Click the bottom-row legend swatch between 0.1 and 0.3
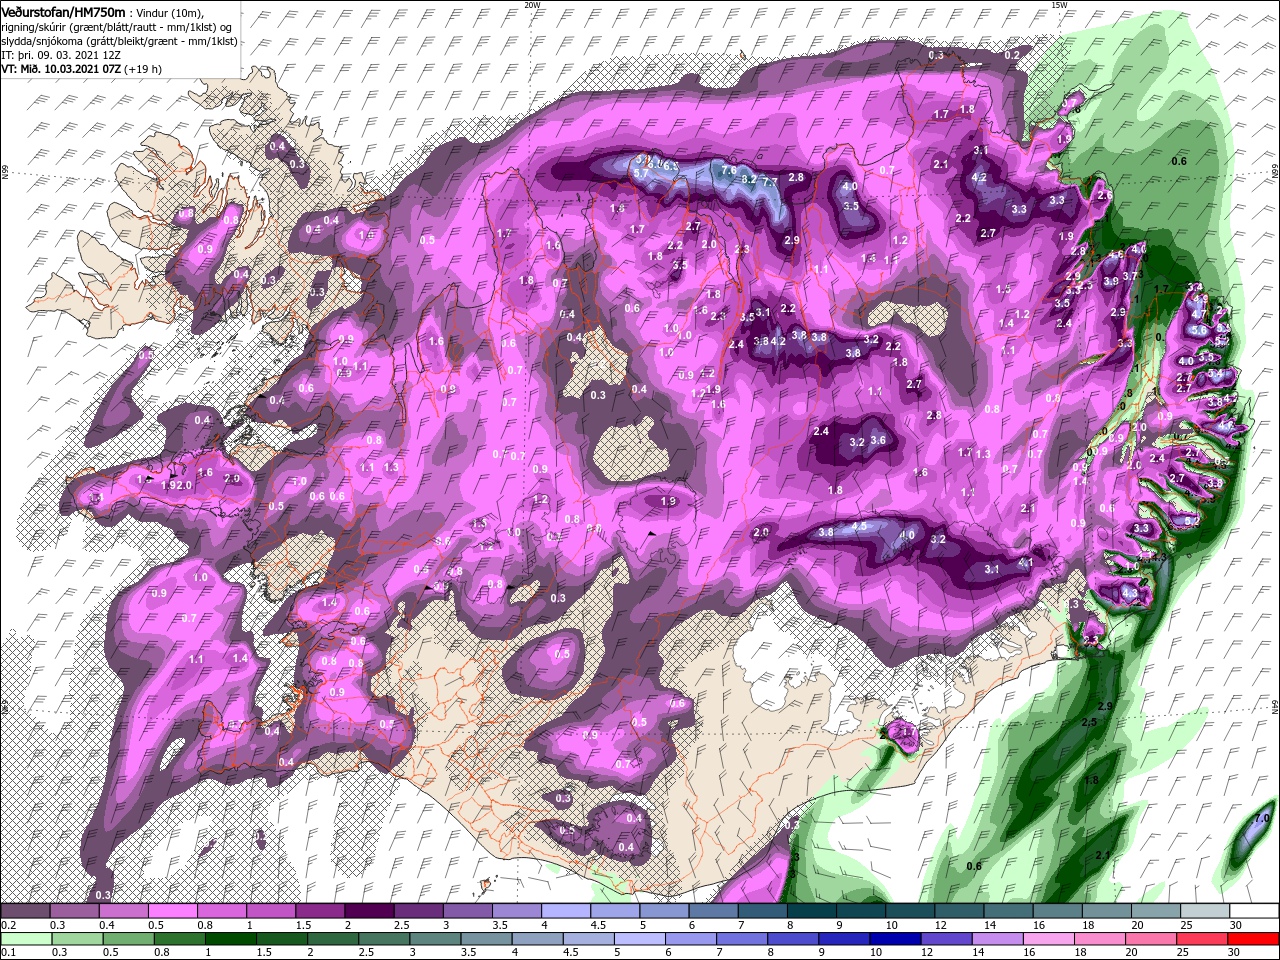 tap(26, 939)
